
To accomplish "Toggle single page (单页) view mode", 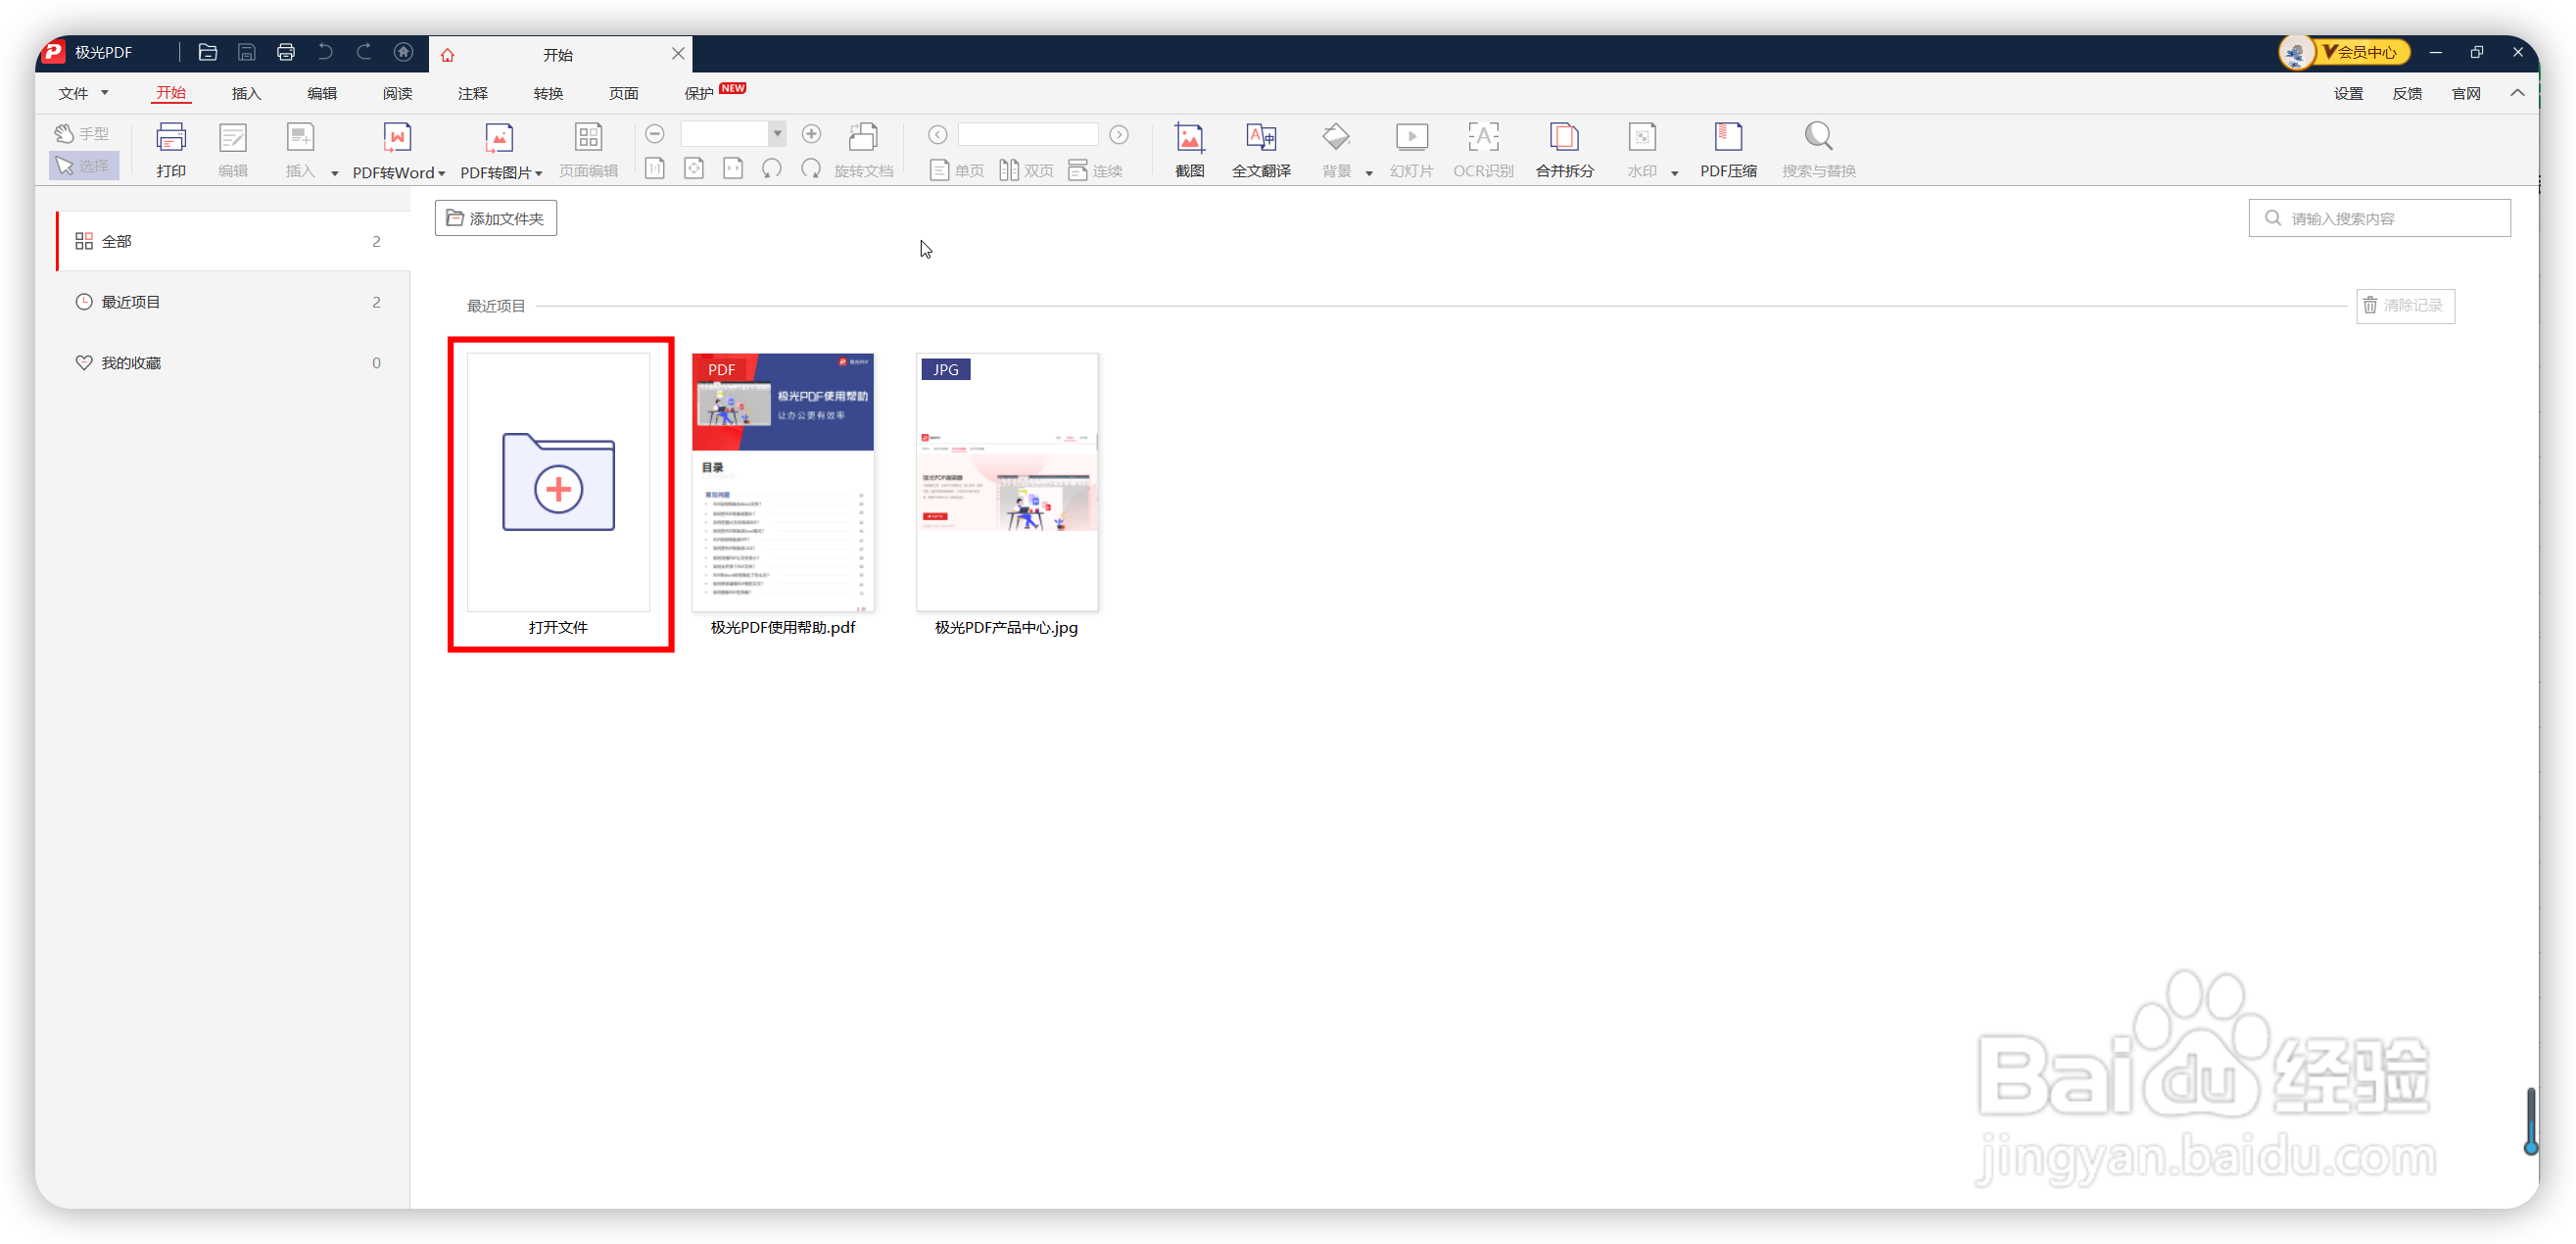I will 957,171.
